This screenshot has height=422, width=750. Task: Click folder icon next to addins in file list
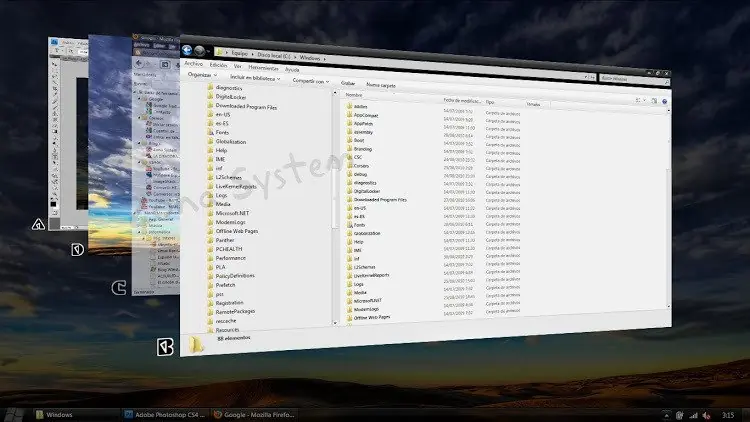[349, 106]
